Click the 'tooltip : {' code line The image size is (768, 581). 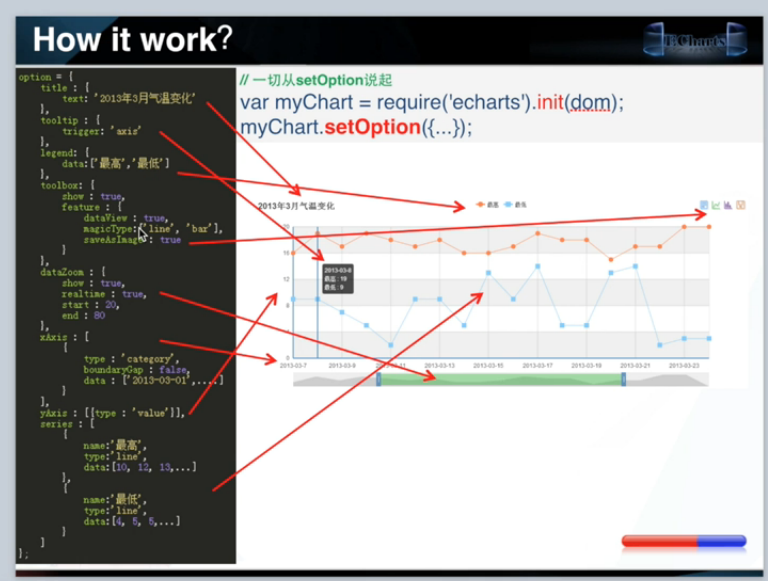point(71,120)
